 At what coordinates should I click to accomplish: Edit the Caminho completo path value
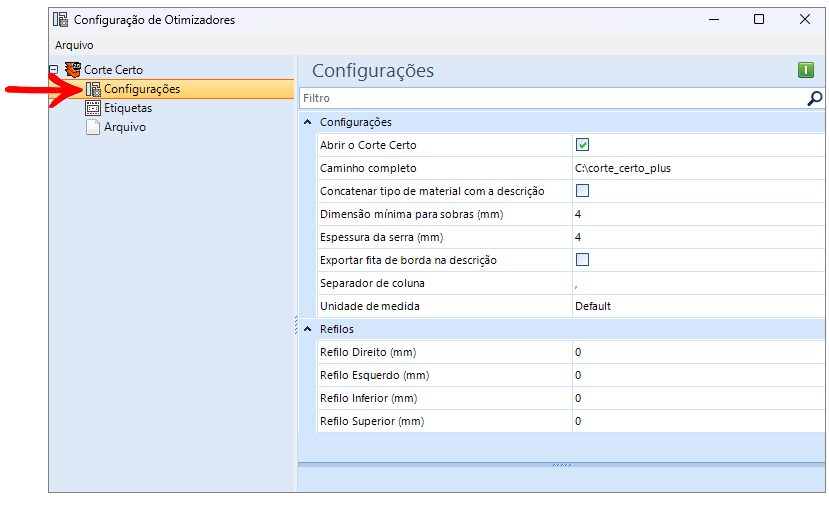(698, 168)
